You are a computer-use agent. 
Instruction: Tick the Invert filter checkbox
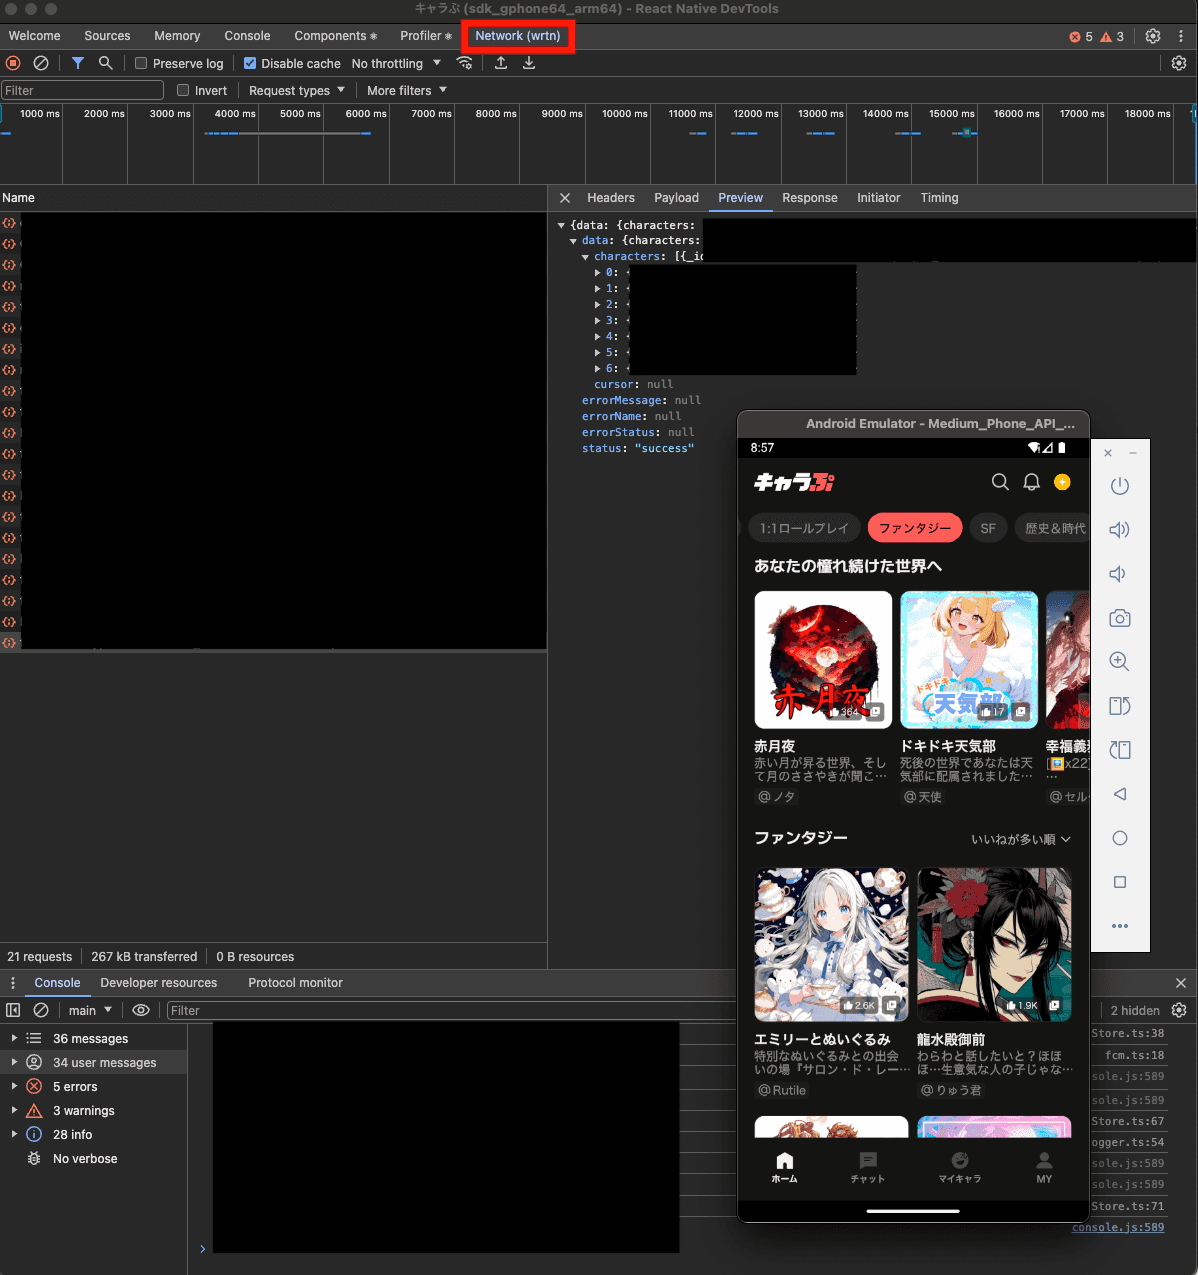click(x=183, y=90)
